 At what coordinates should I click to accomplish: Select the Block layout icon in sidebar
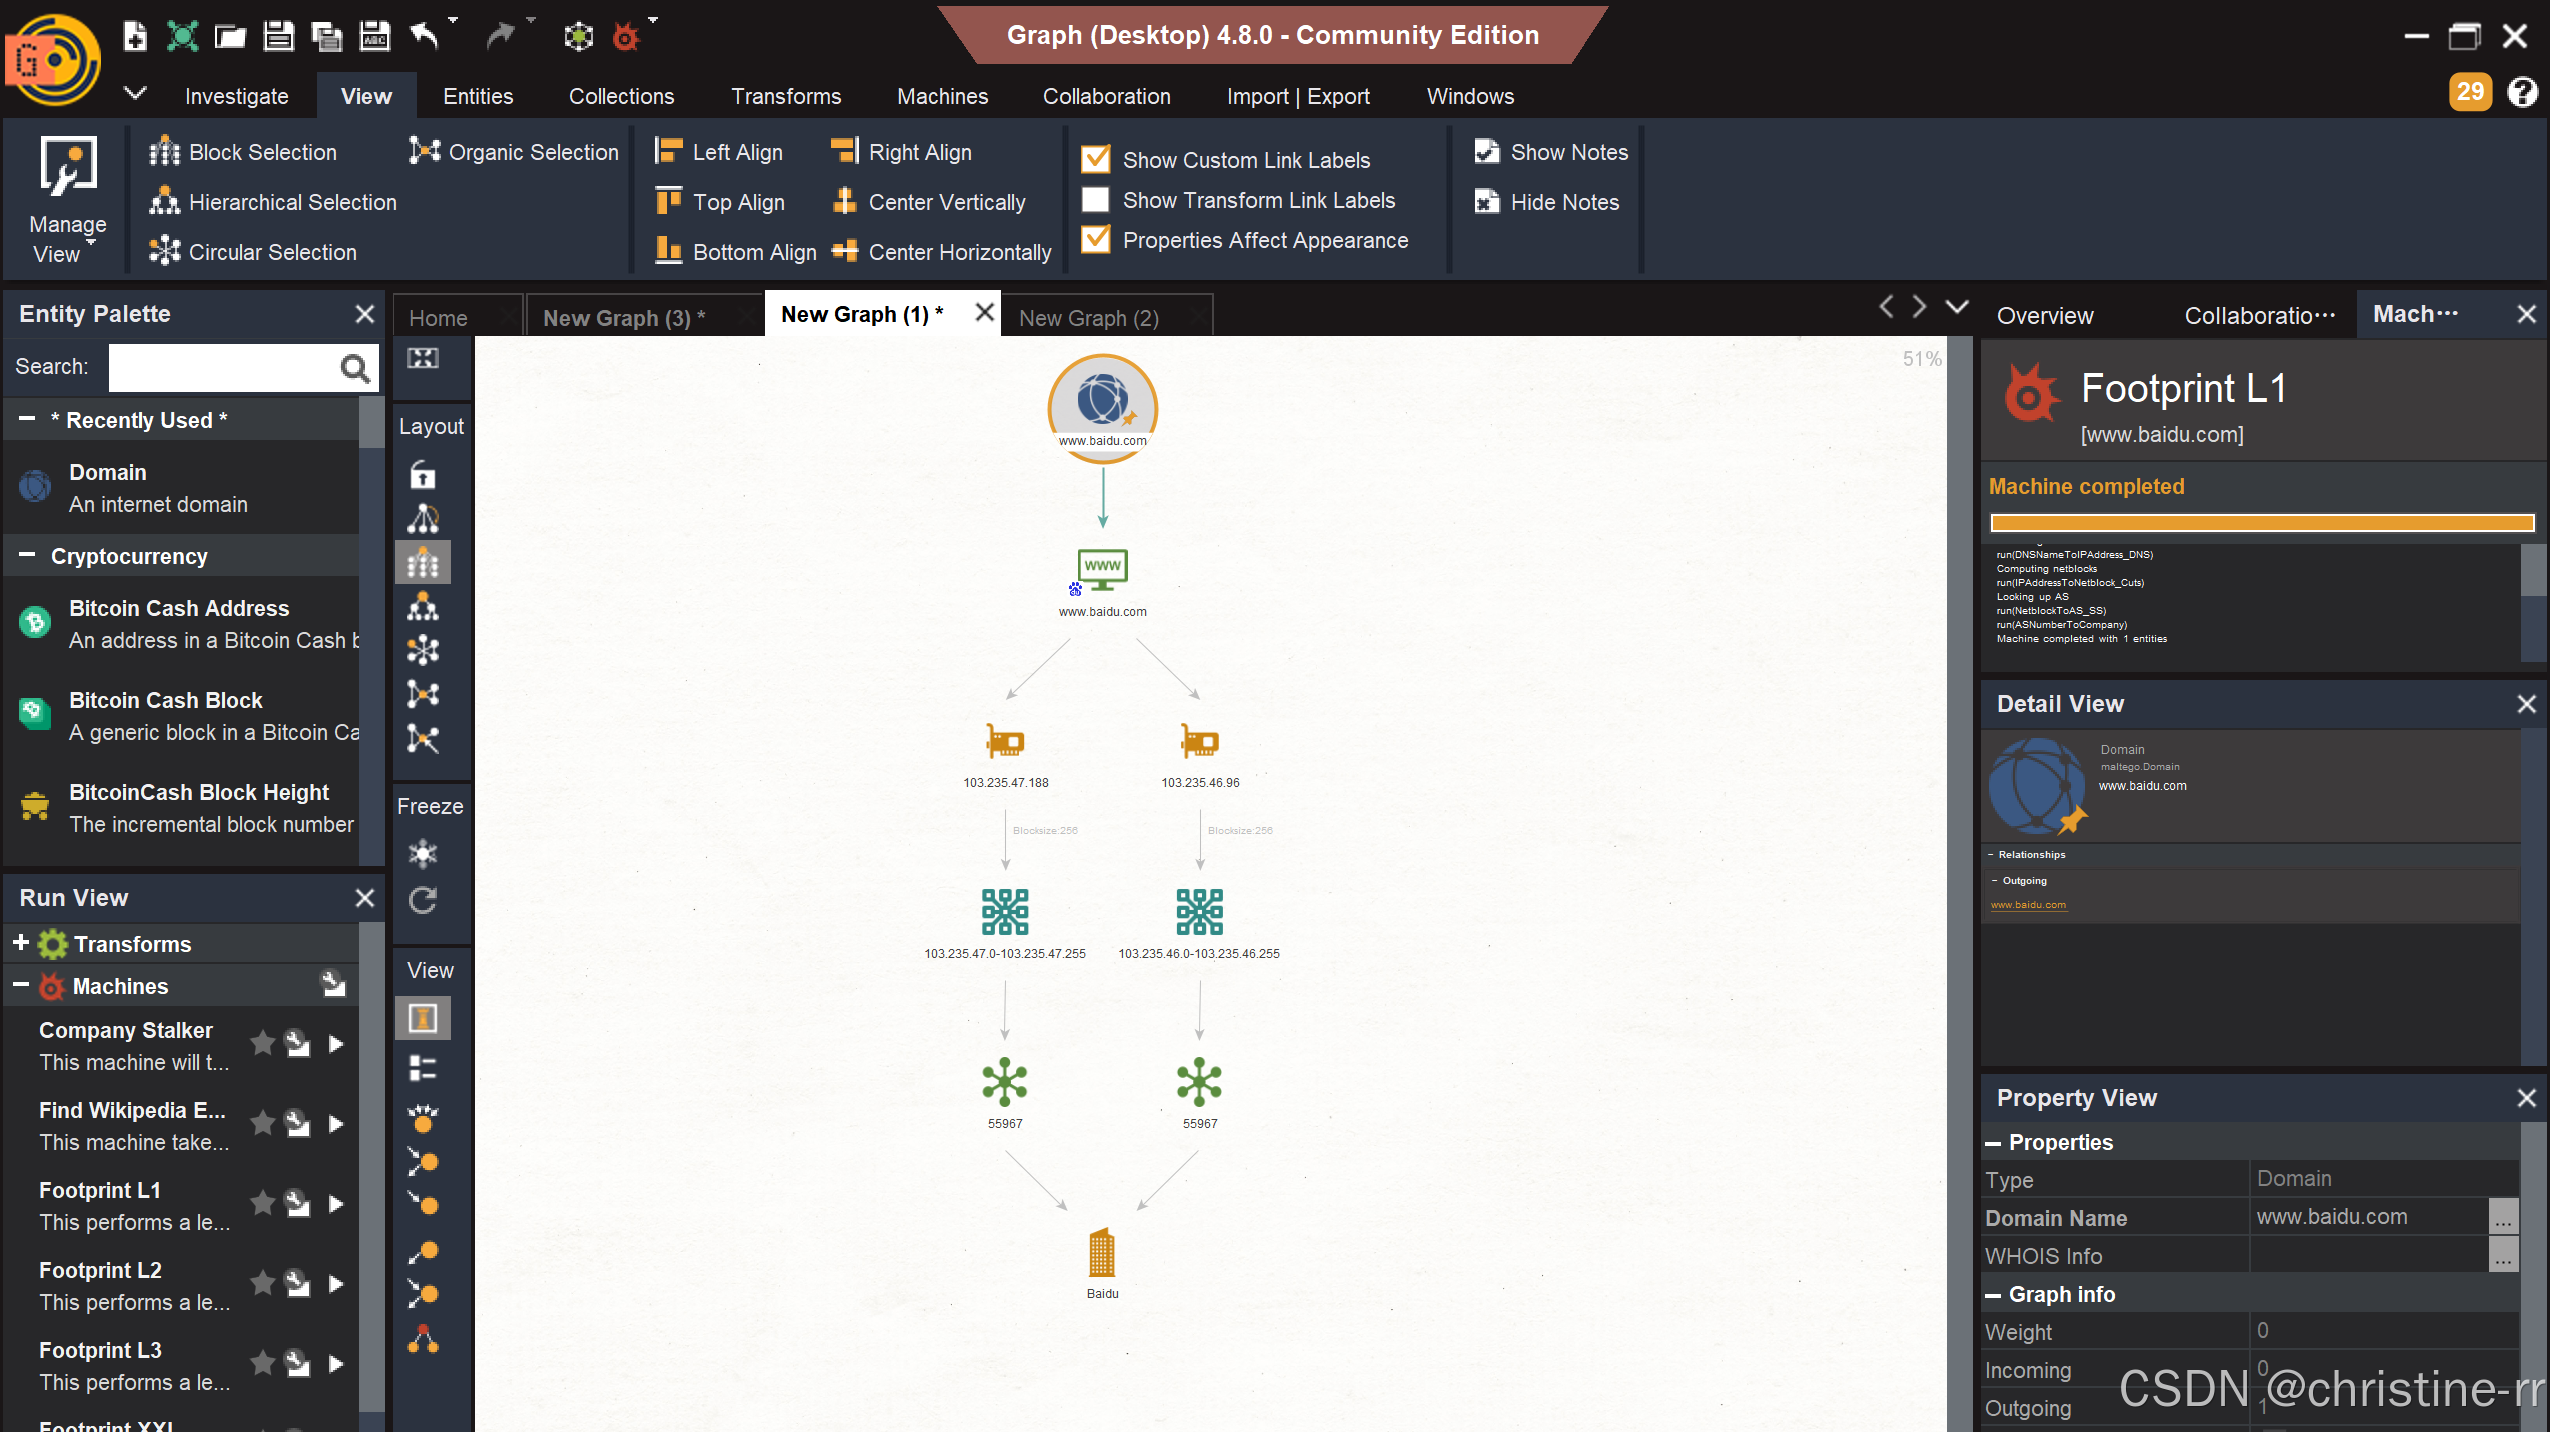pos(423,563)
